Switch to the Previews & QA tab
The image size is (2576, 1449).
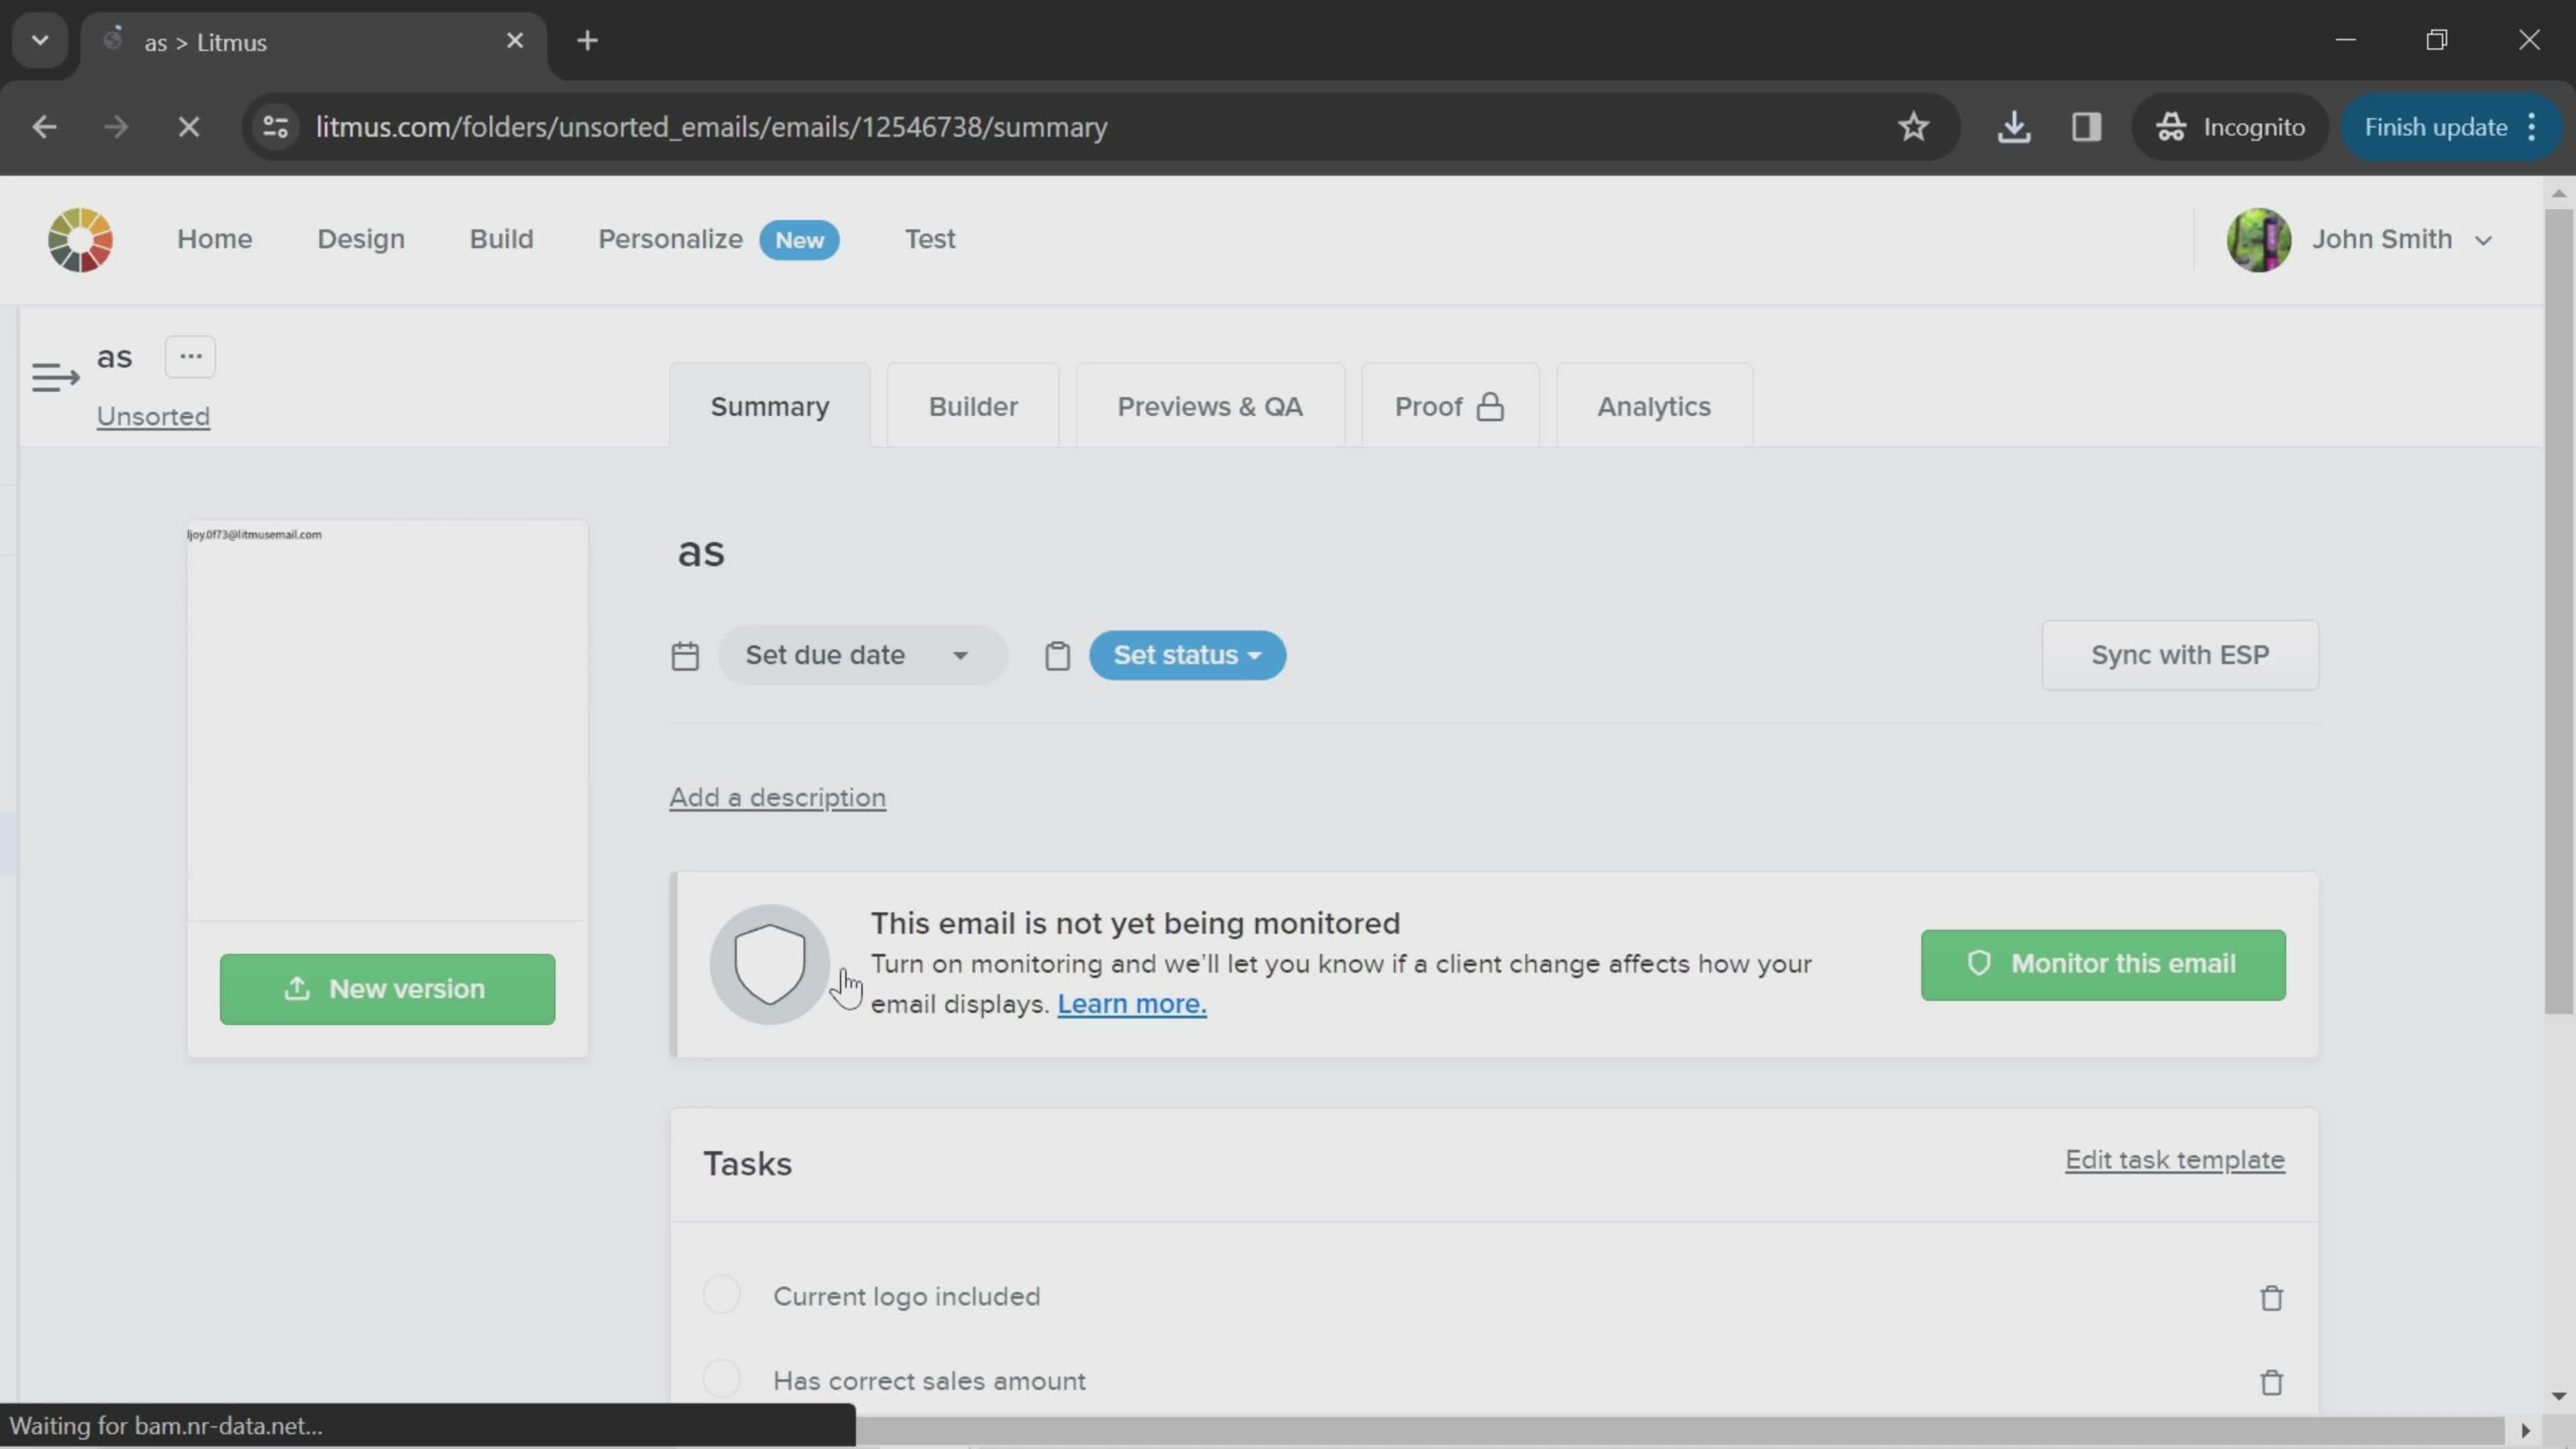click(x=1210, y=405)
